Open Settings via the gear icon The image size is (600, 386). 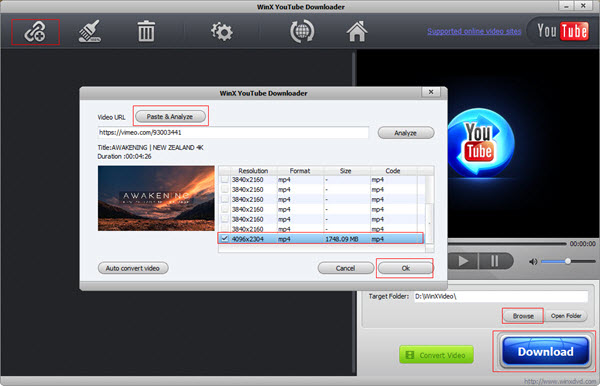[x=222, y=32]
